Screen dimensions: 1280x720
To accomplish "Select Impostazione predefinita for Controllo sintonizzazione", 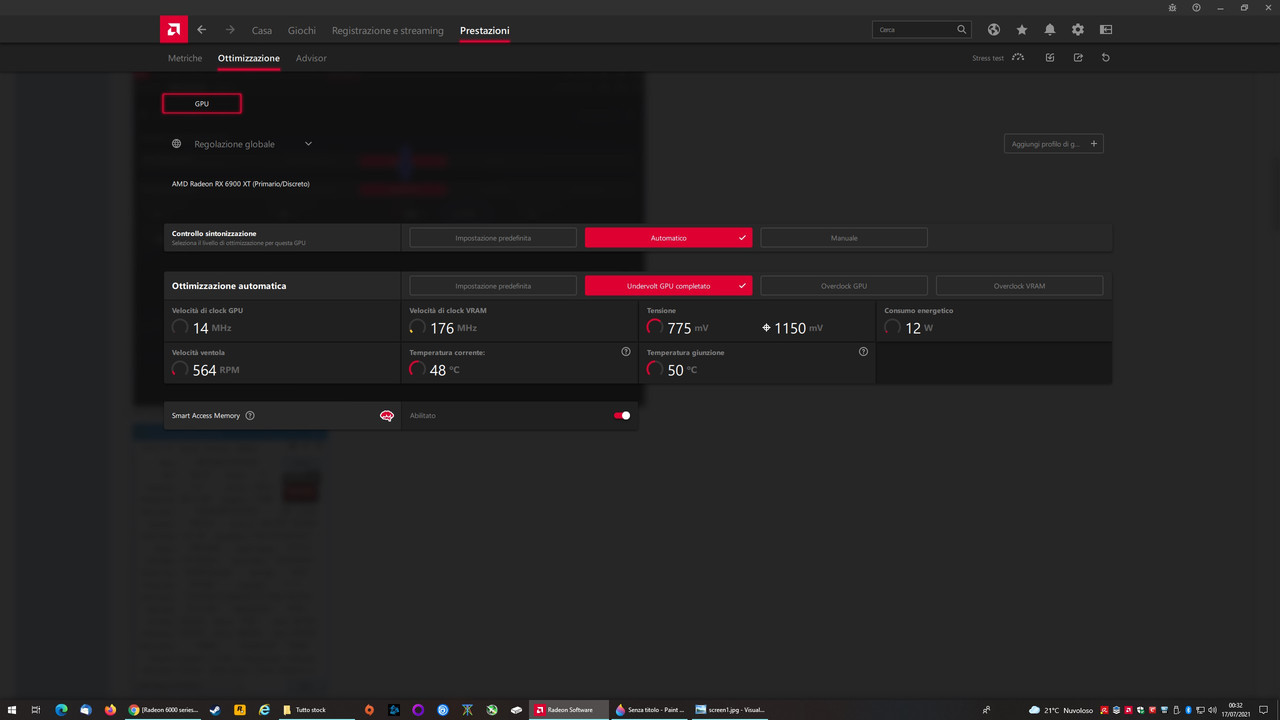I will [493, 238].
